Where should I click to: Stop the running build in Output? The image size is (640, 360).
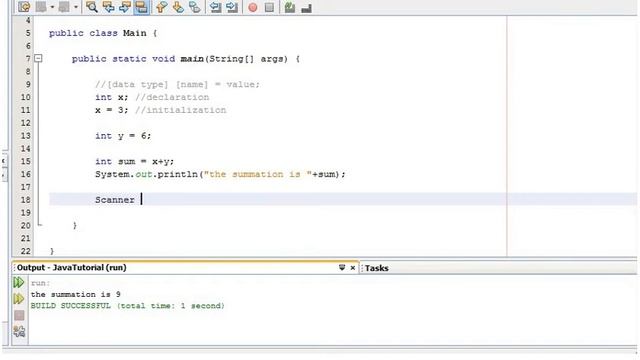point(19,315)
